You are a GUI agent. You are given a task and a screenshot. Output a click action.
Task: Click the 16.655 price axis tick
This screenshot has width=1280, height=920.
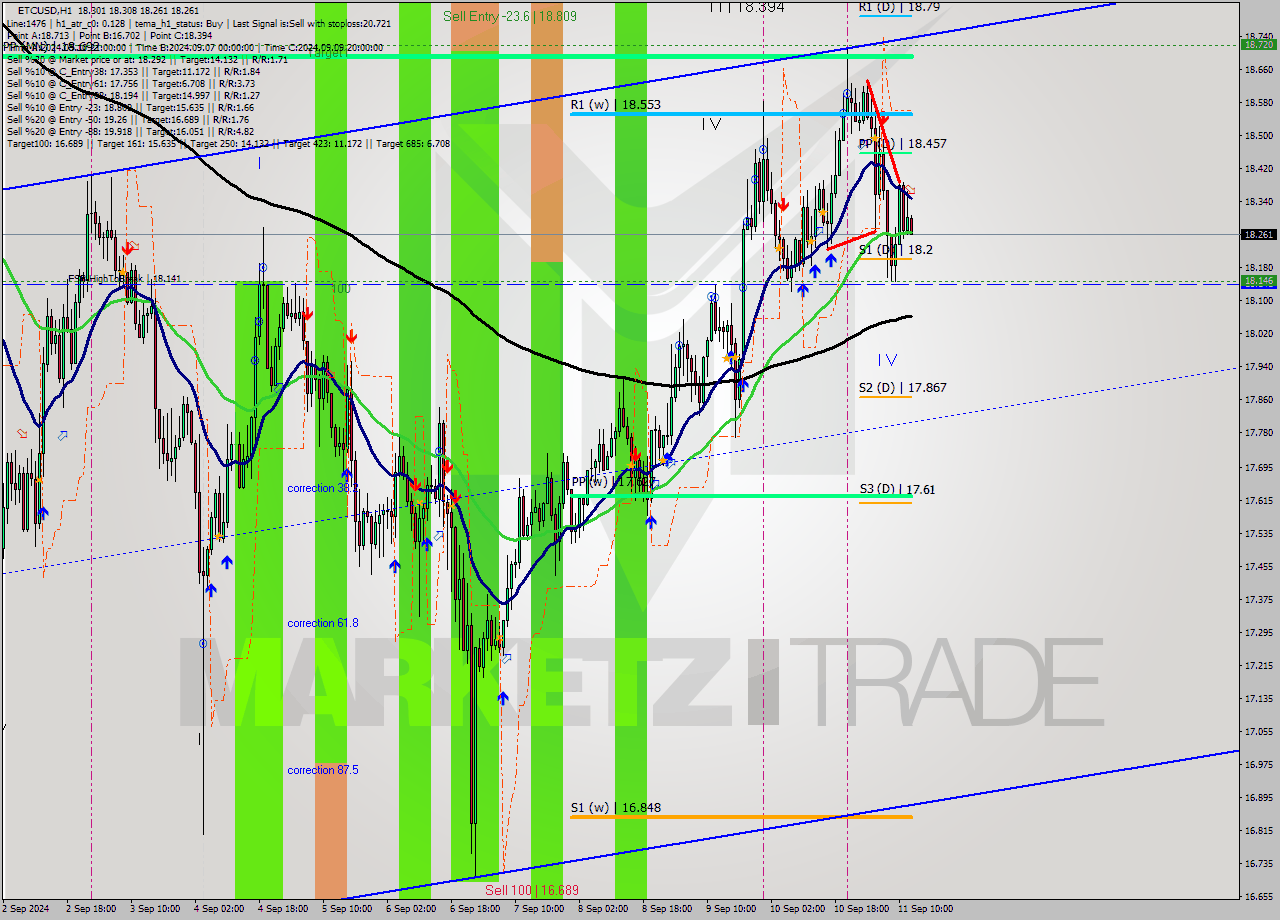1257,896
